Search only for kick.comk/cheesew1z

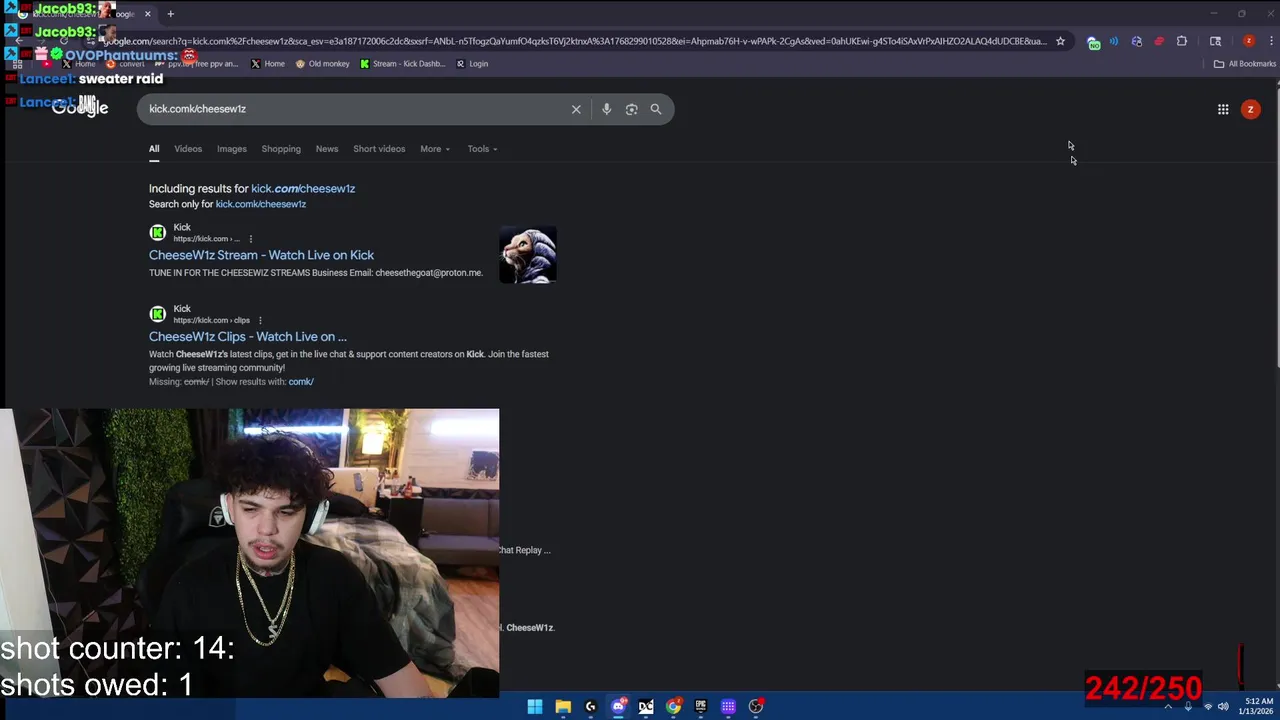(261, 204)
